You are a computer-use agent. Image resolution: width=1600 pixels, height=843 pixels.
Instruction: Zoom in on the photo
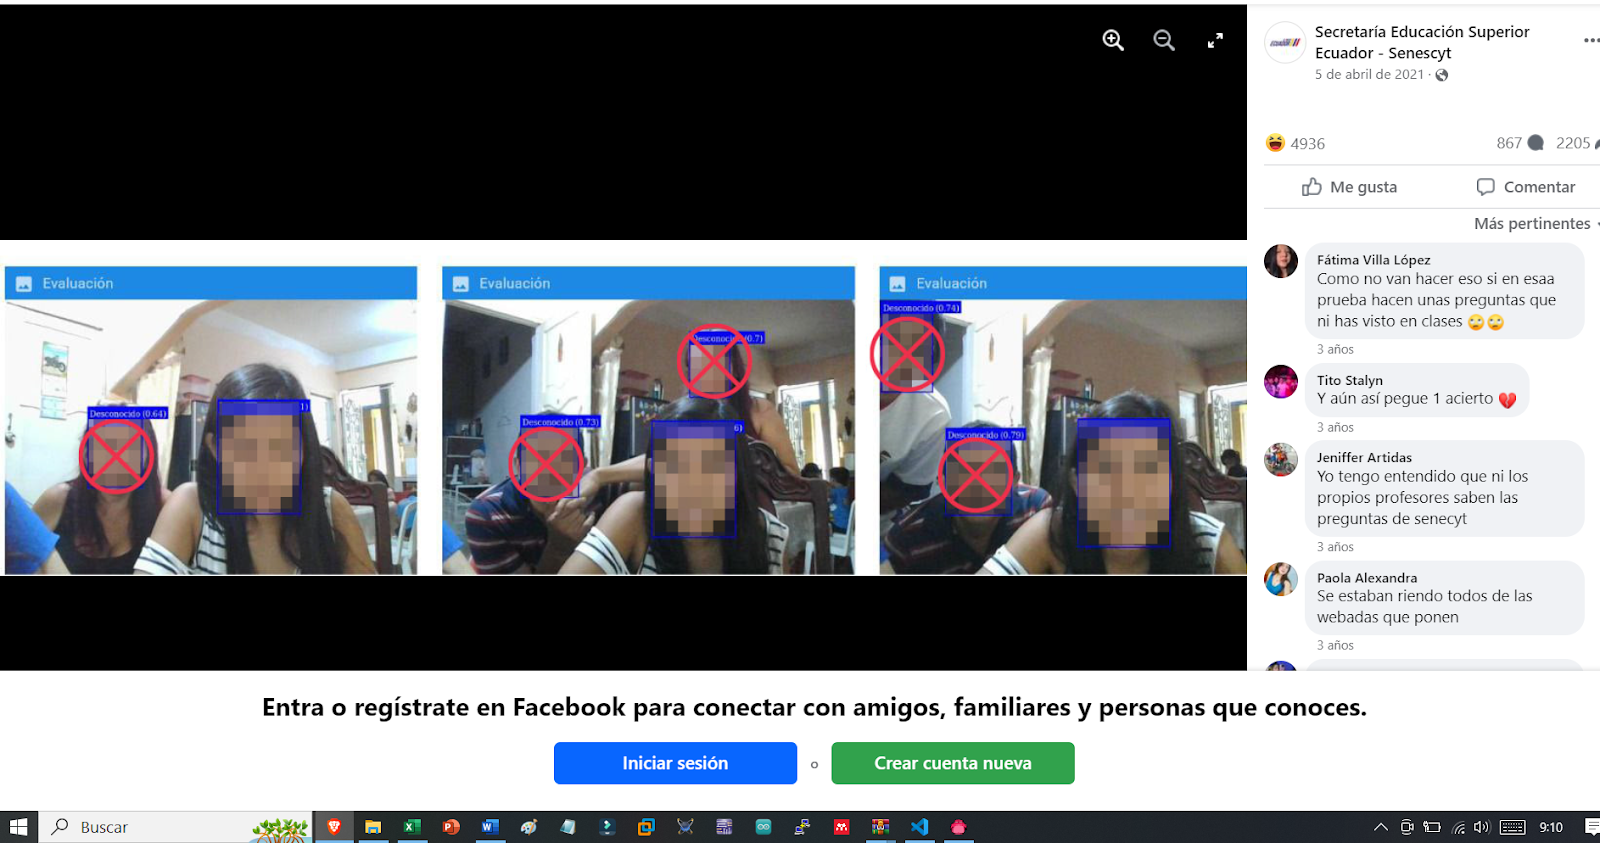1113,40
